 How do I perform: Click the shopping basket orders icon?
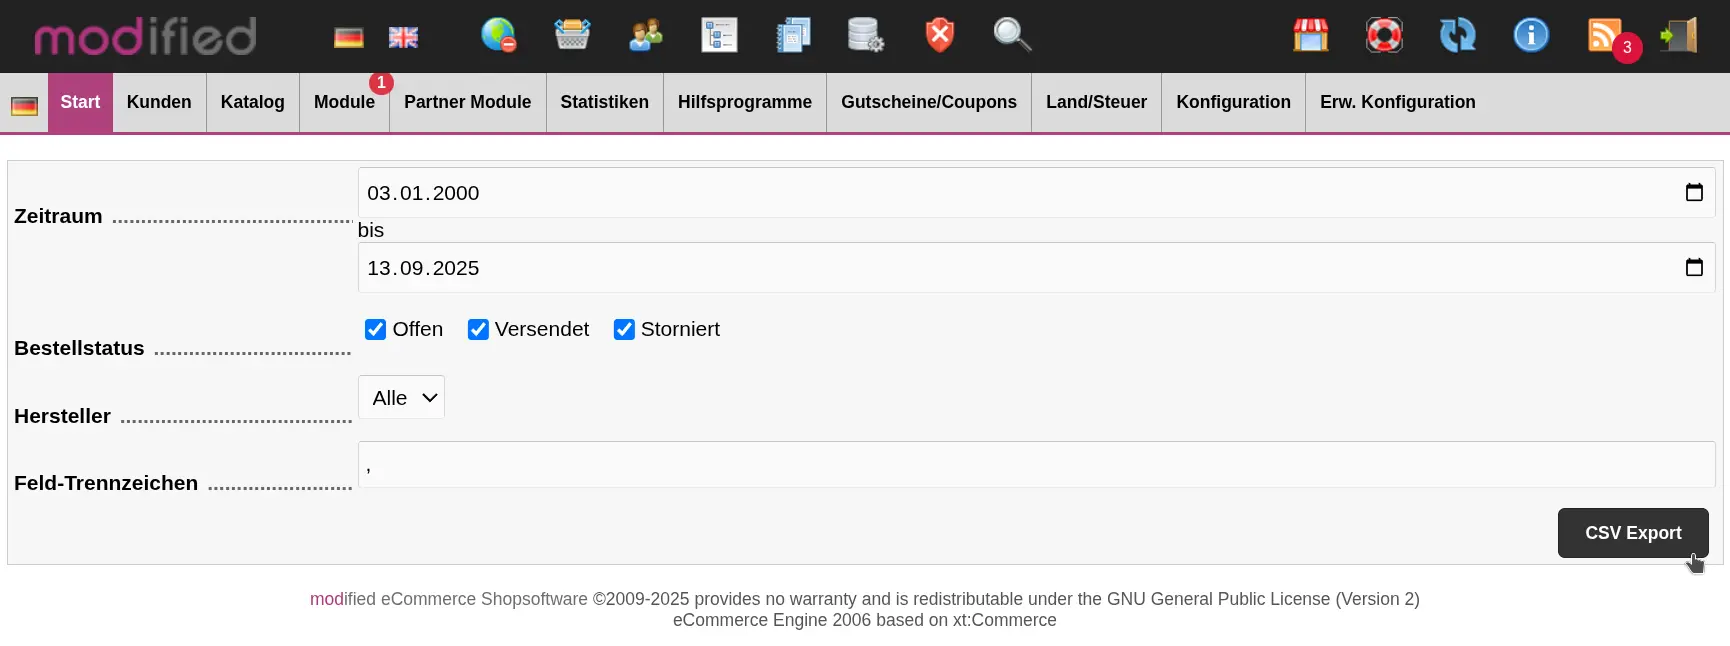click(x=572, y=35)
